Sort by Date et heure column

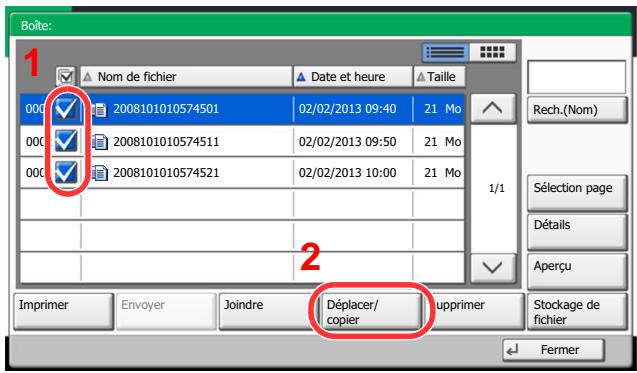click(x=353, y=77)
